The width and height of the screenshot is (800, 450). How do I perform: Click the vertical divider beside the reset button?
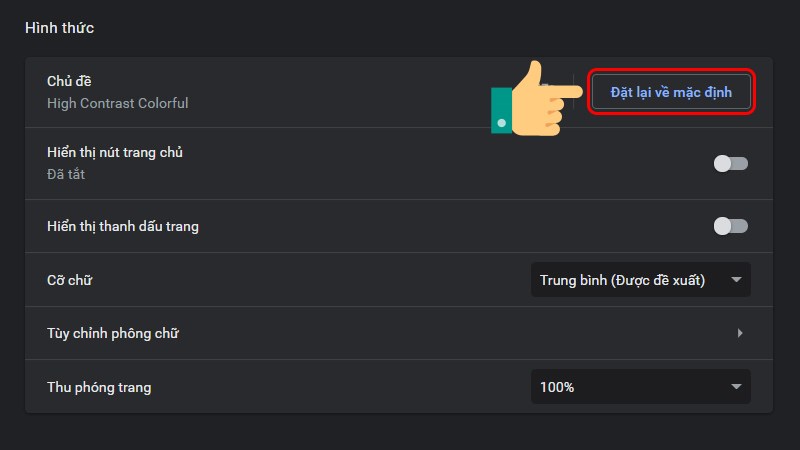[x=574, y=91]
